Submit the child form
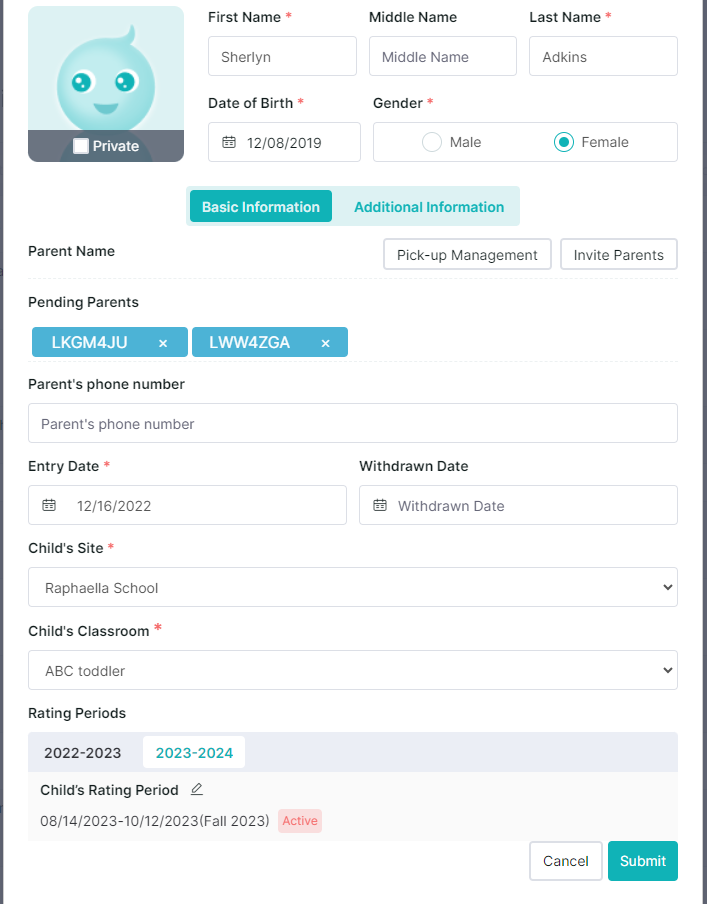 pyautogui.click(x=643, y=861)
